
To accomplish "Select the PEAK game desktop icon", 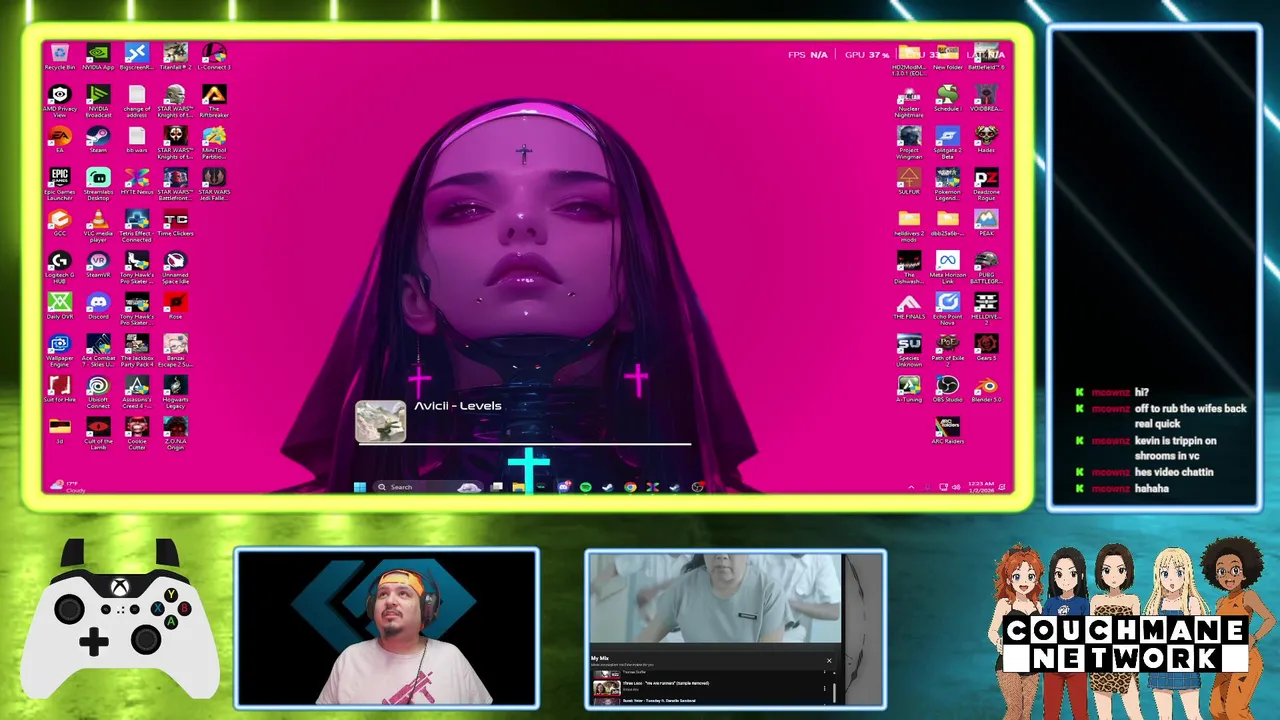I will coord(986,223).
